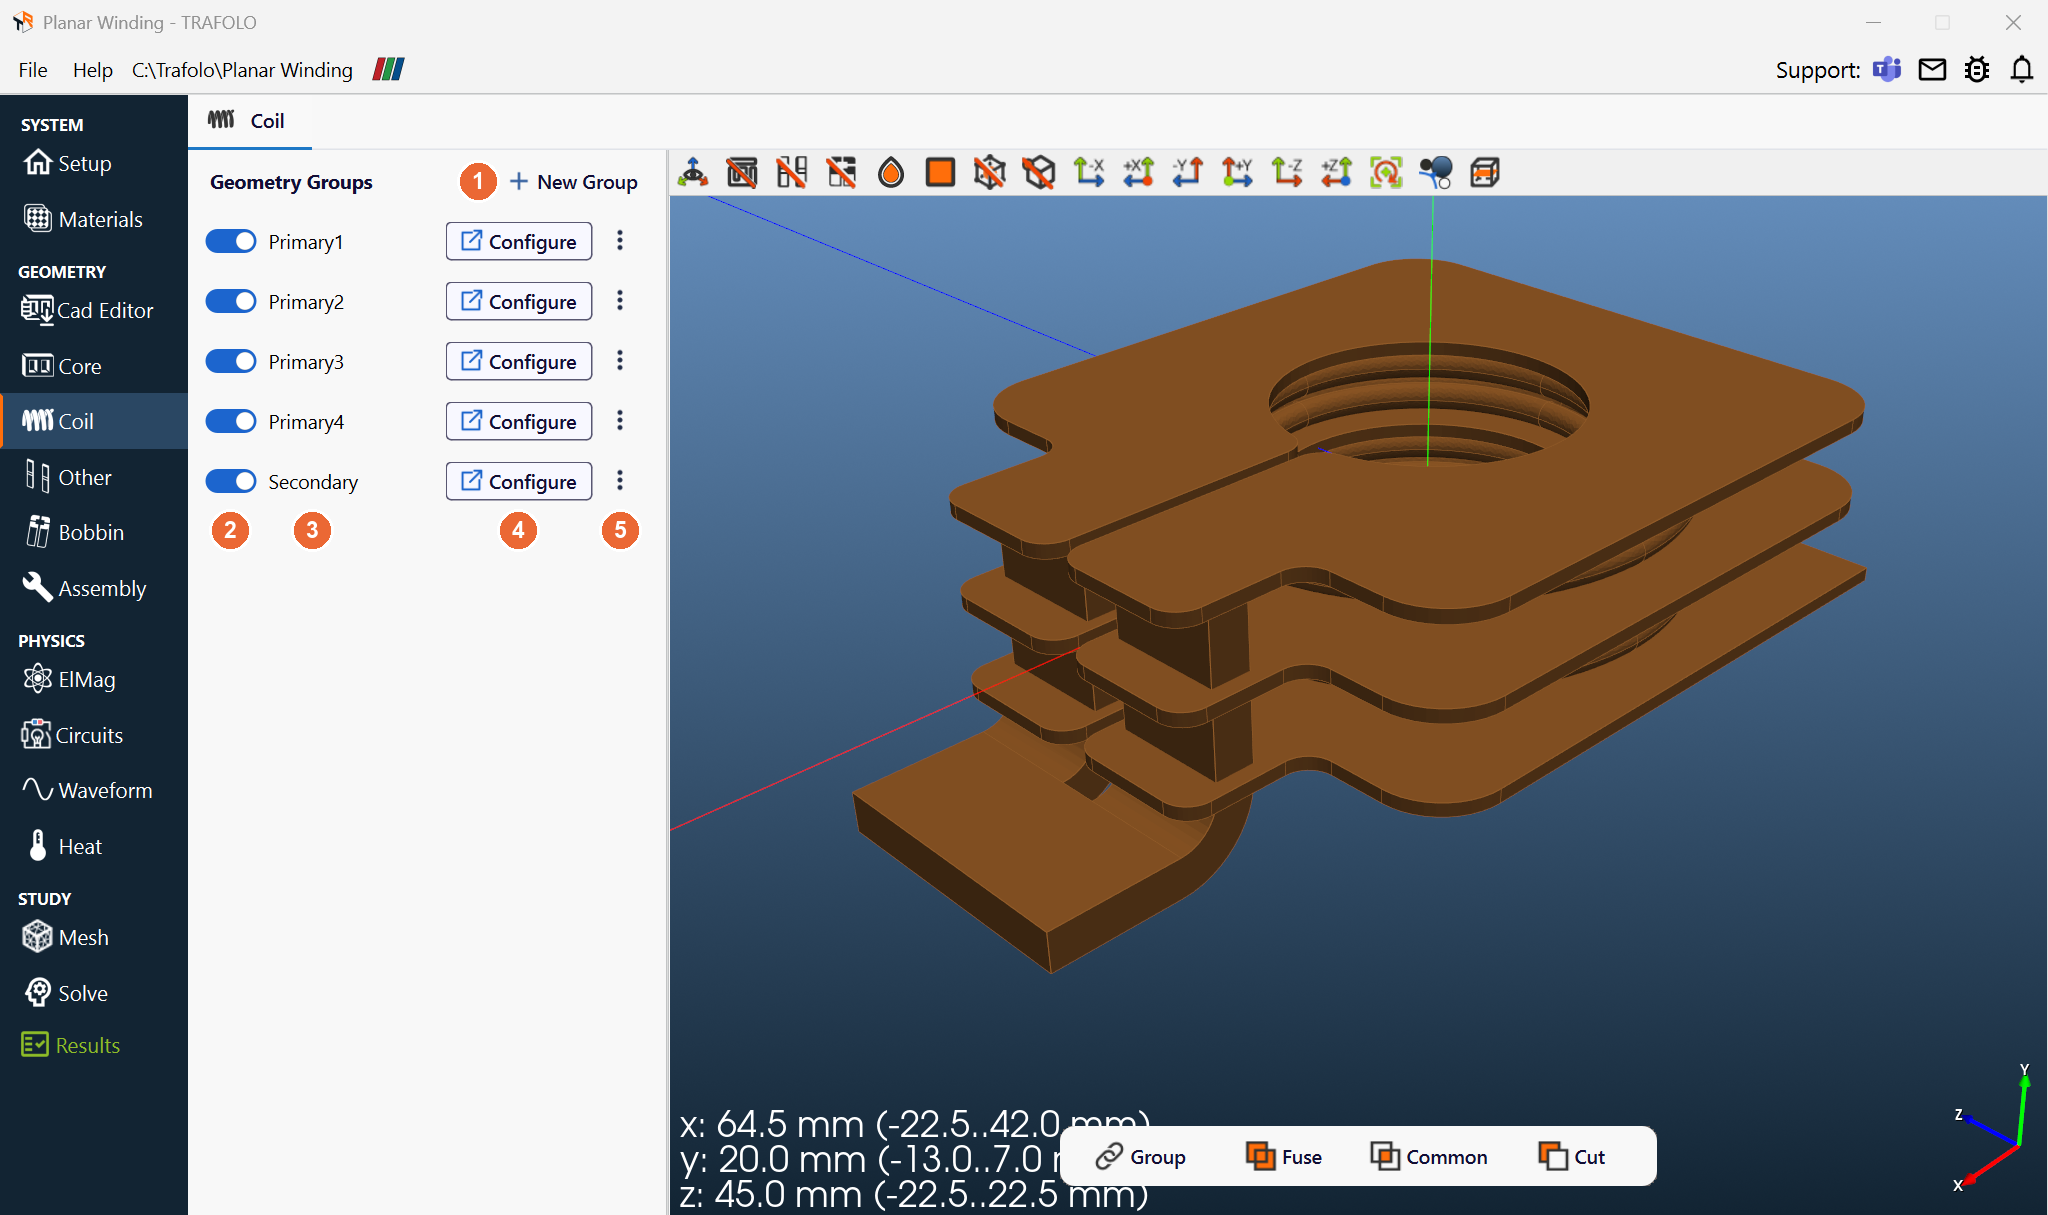This screenshot has width=2048, height=1215.
Task: Click the Cut boolean button
Action: click(1572, 1157)
